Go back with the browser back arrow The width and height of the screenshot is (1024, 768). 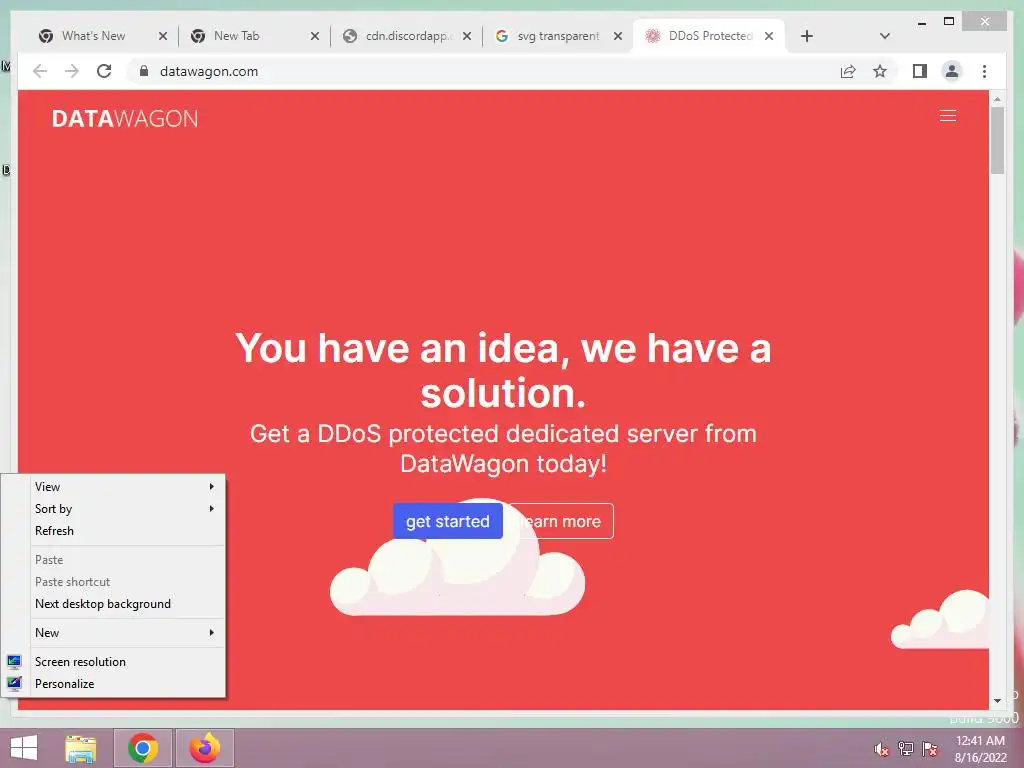click(x=40, y=71)
